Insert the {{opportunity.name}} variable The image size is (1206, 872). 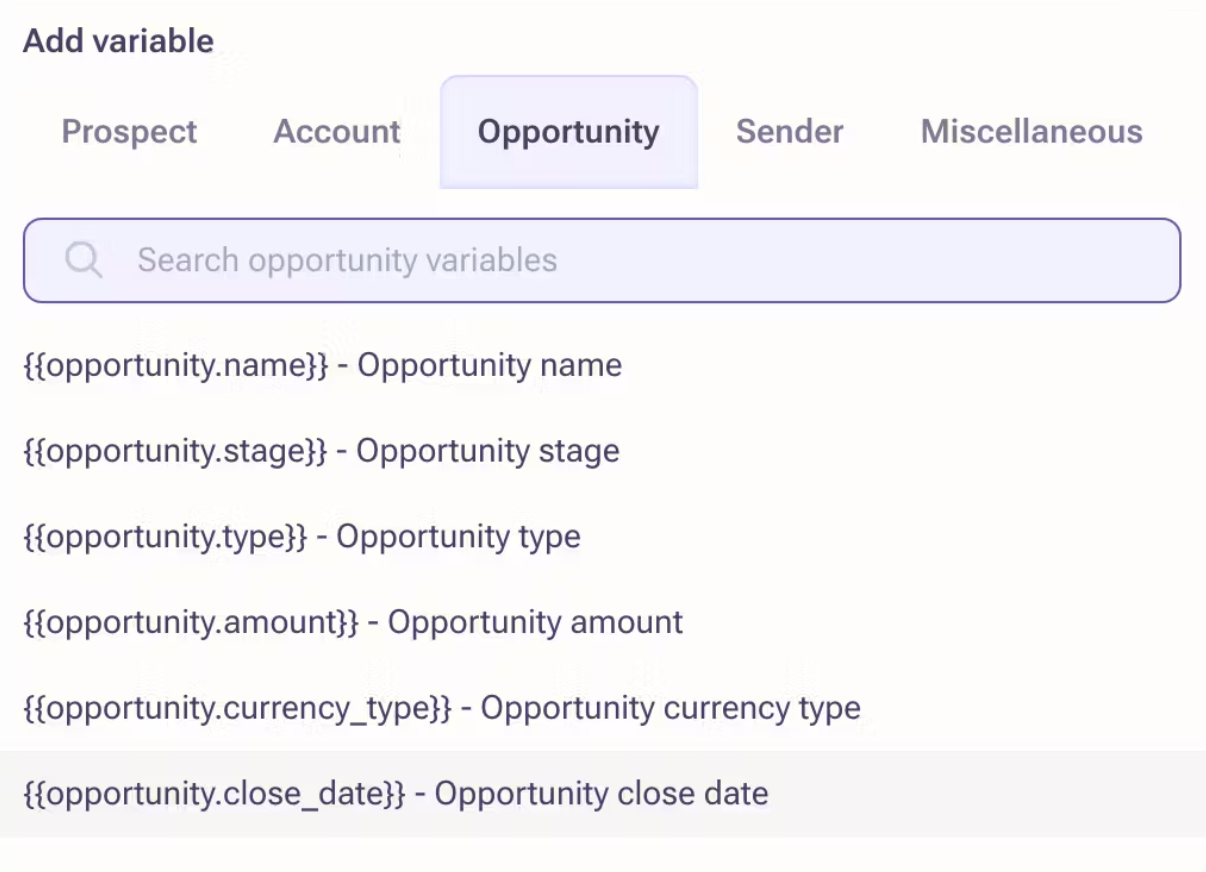[x=176, y=366]
